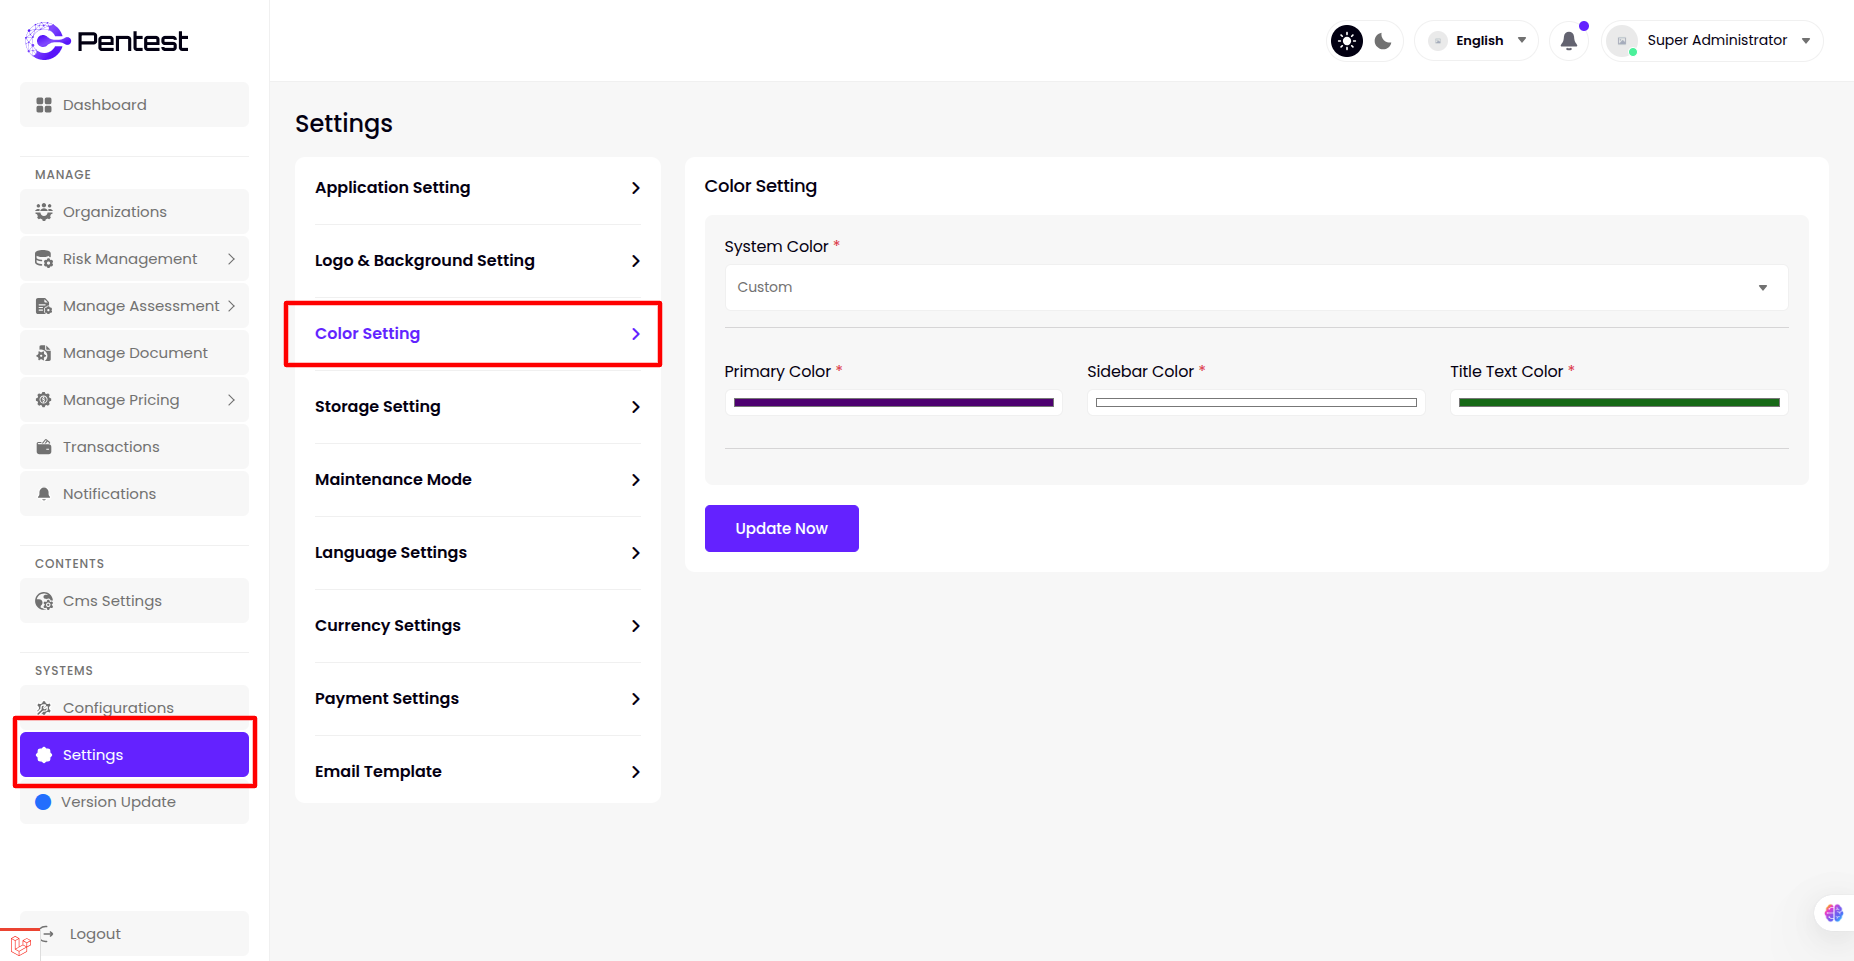Open the Storage Setting tab

coord(477,407)
